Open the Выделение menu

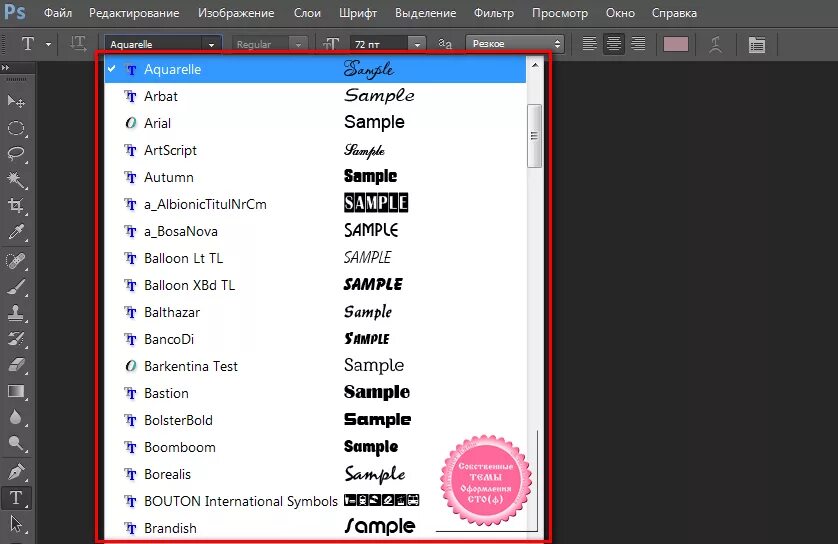point(426,13)
